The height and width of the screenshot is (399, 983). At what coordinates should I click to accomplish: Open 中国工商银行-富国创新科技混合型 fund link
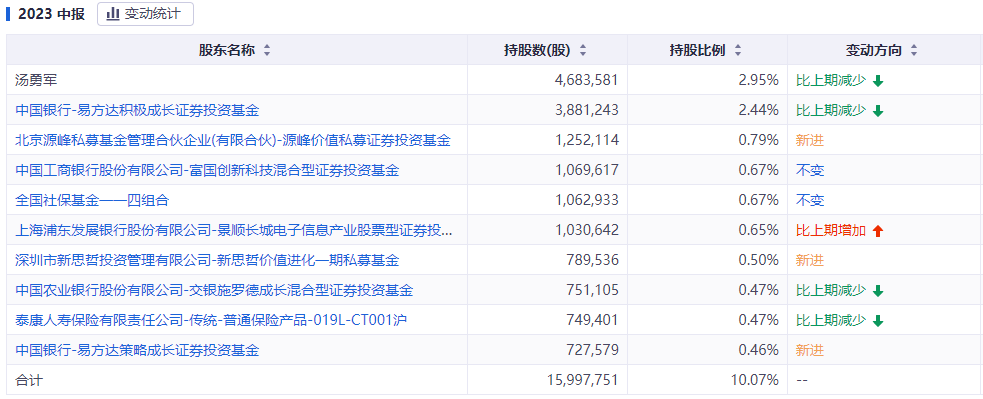coord(207,171)
